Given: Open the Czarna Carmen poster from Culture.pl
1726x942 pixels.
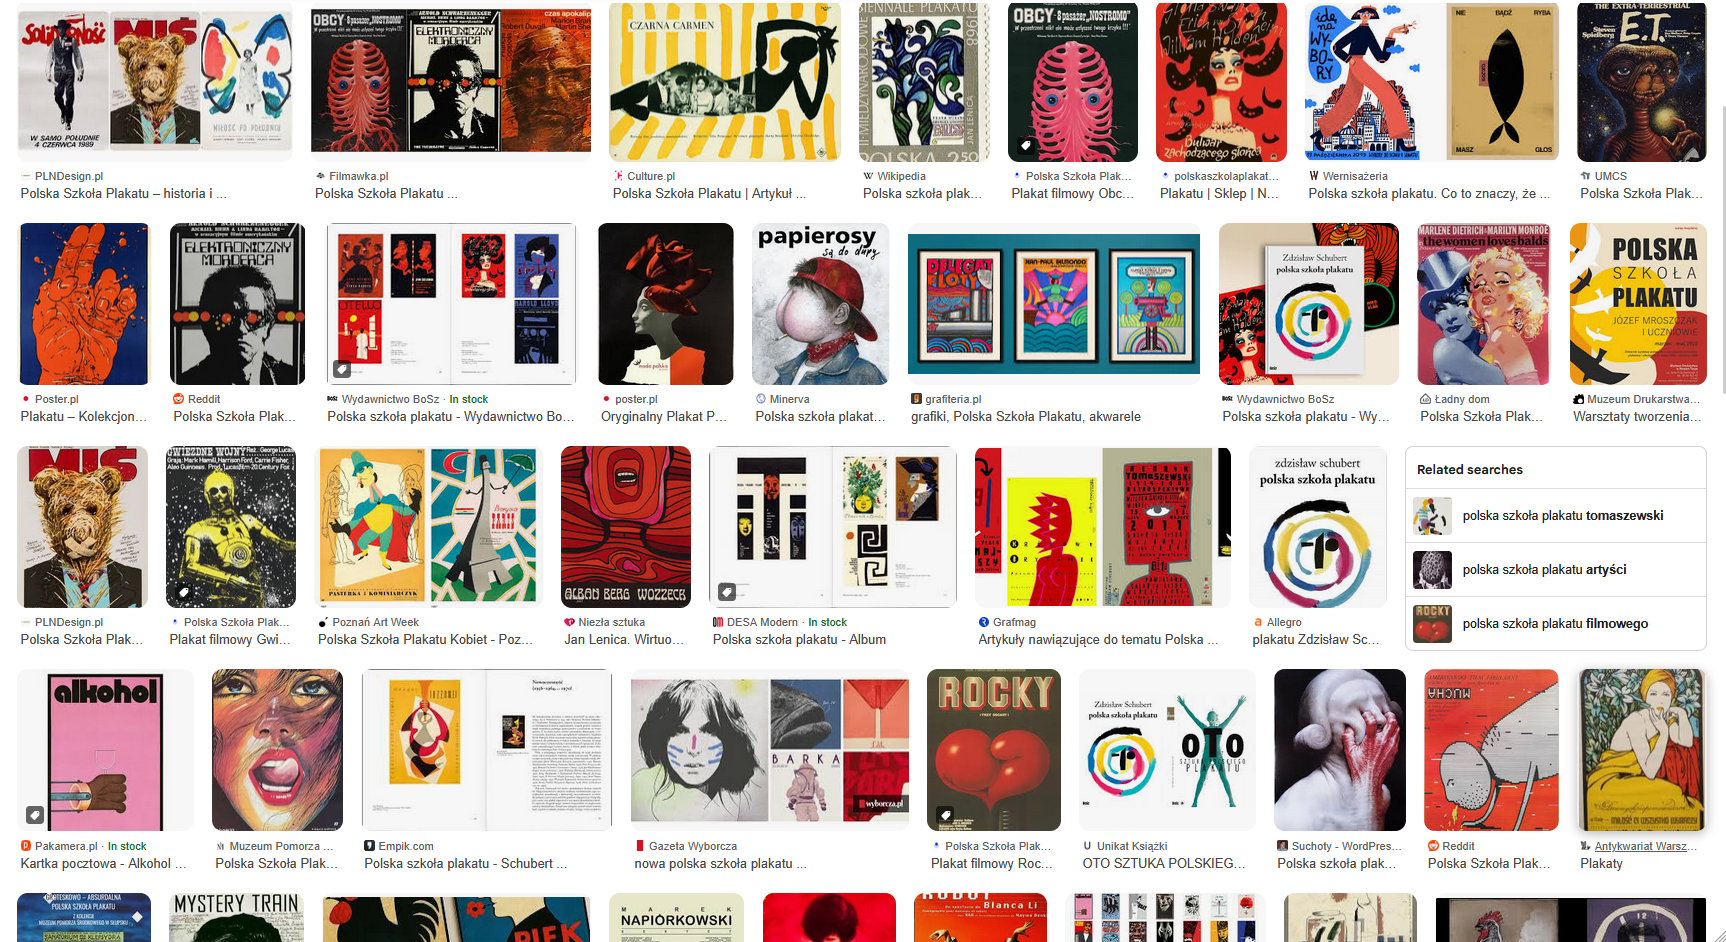Looking at the screenshot, I should point(725,82).
